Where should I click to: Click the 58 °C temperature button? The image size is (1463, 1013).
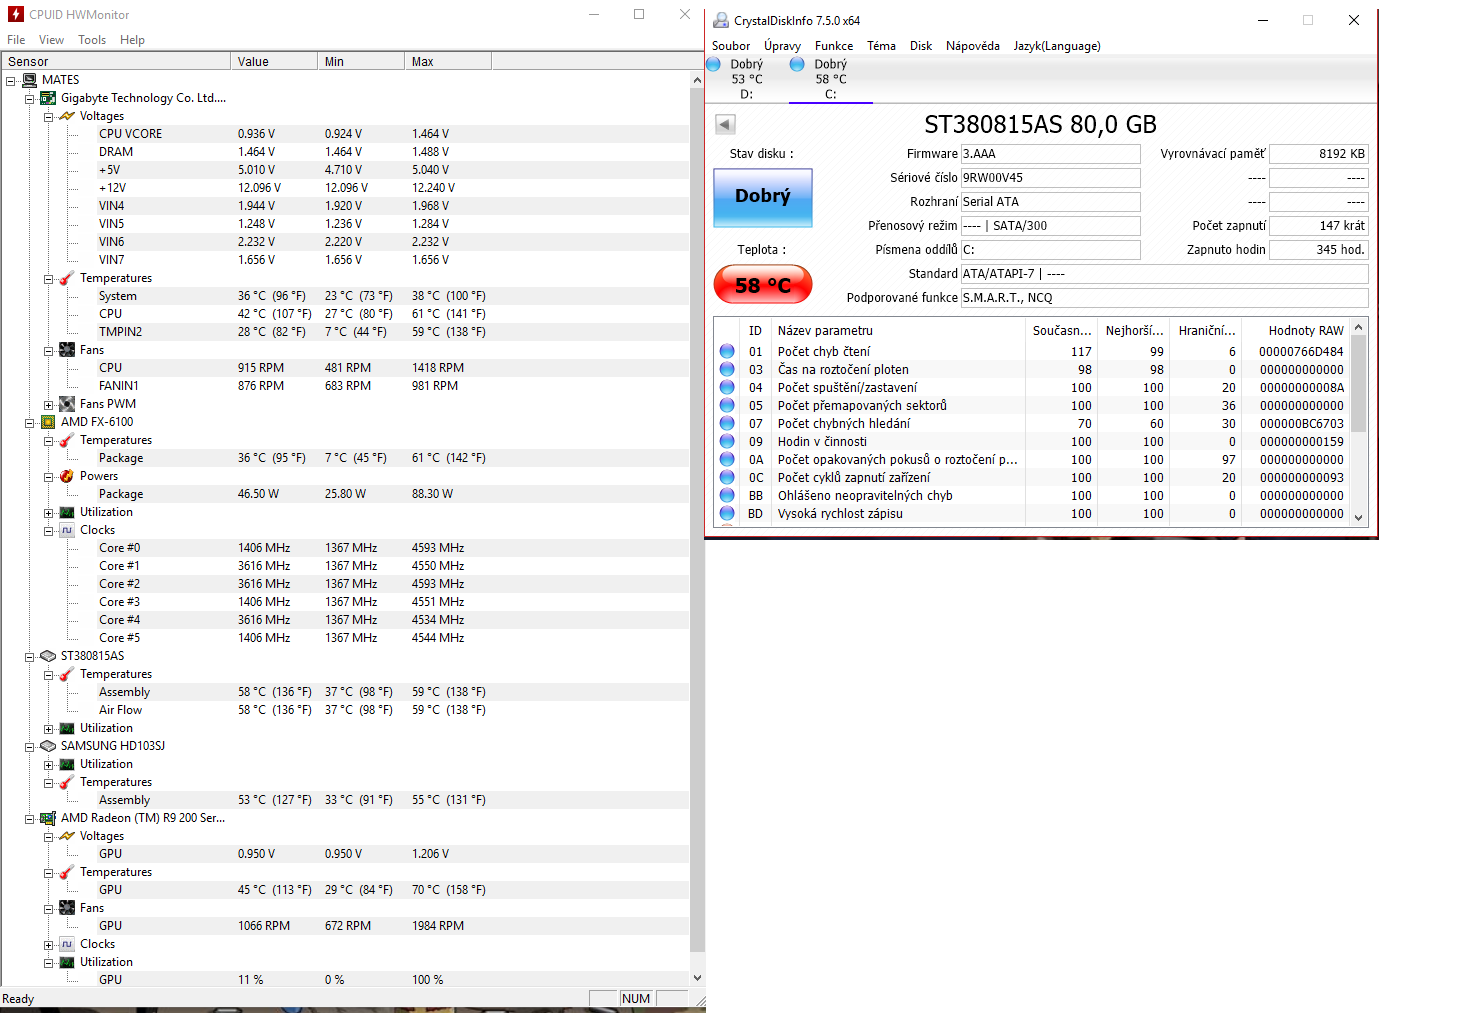pyautogui.click(x=762, y=285)
